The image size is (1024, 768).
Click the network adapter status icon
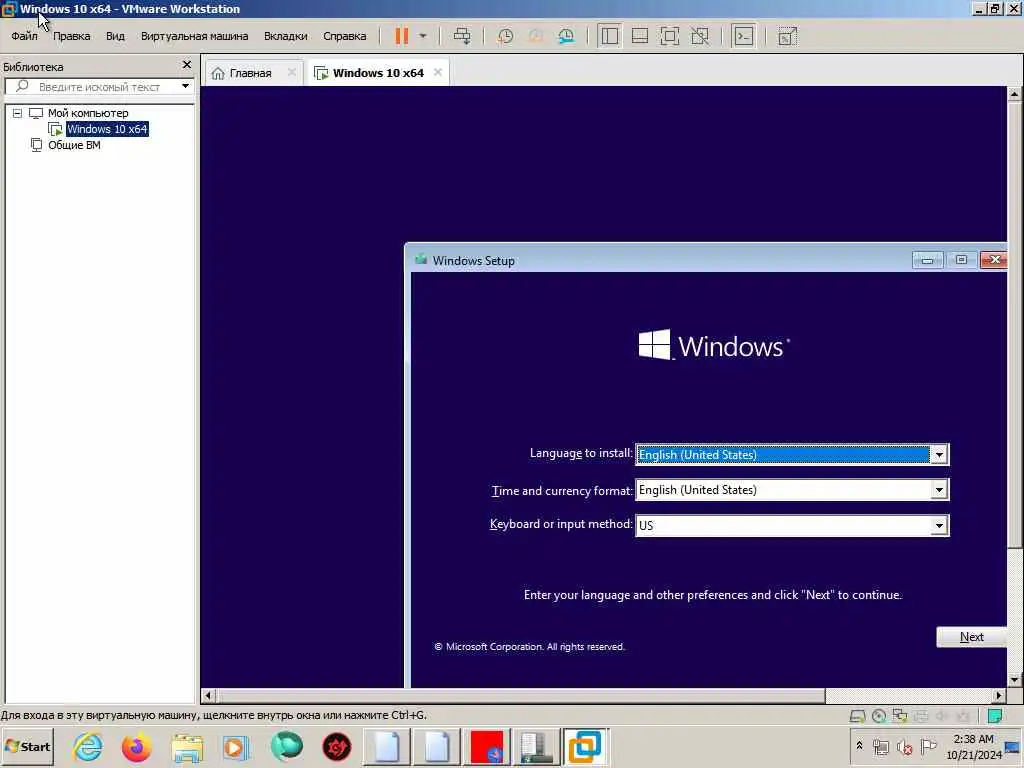(x=900, y=716)
